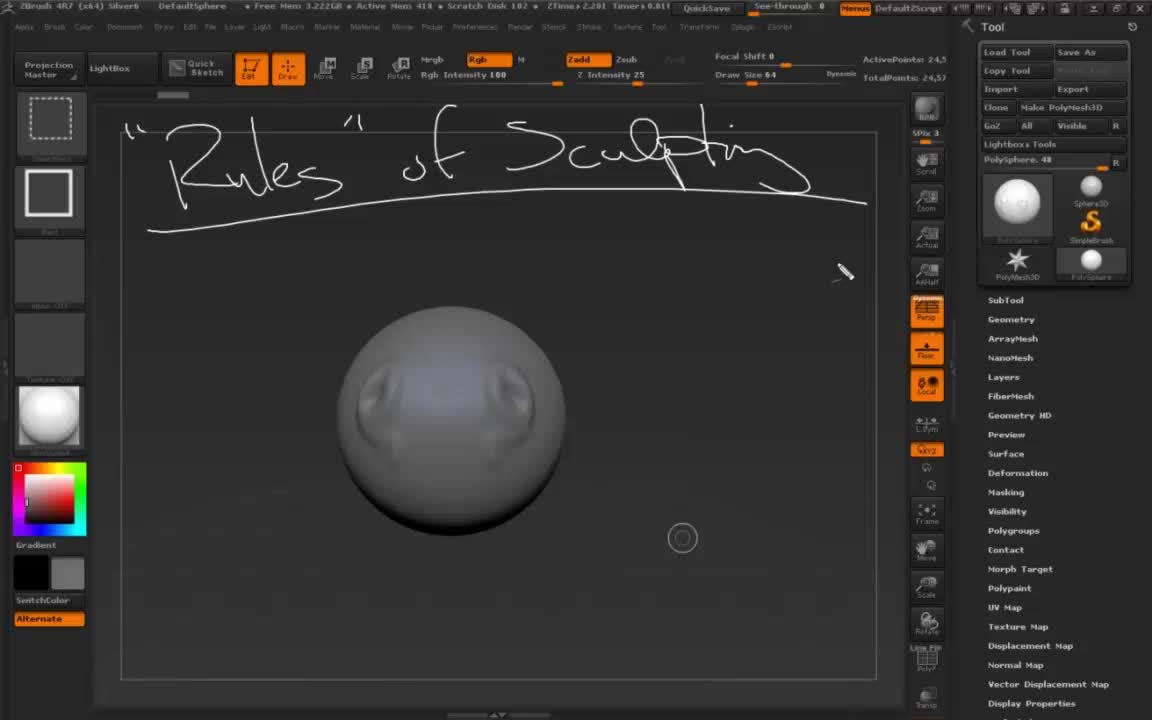The height and width of the screenshot is (720, 1152).
Task: Expand Polygroups subpalette
Action: (1013, 530)
